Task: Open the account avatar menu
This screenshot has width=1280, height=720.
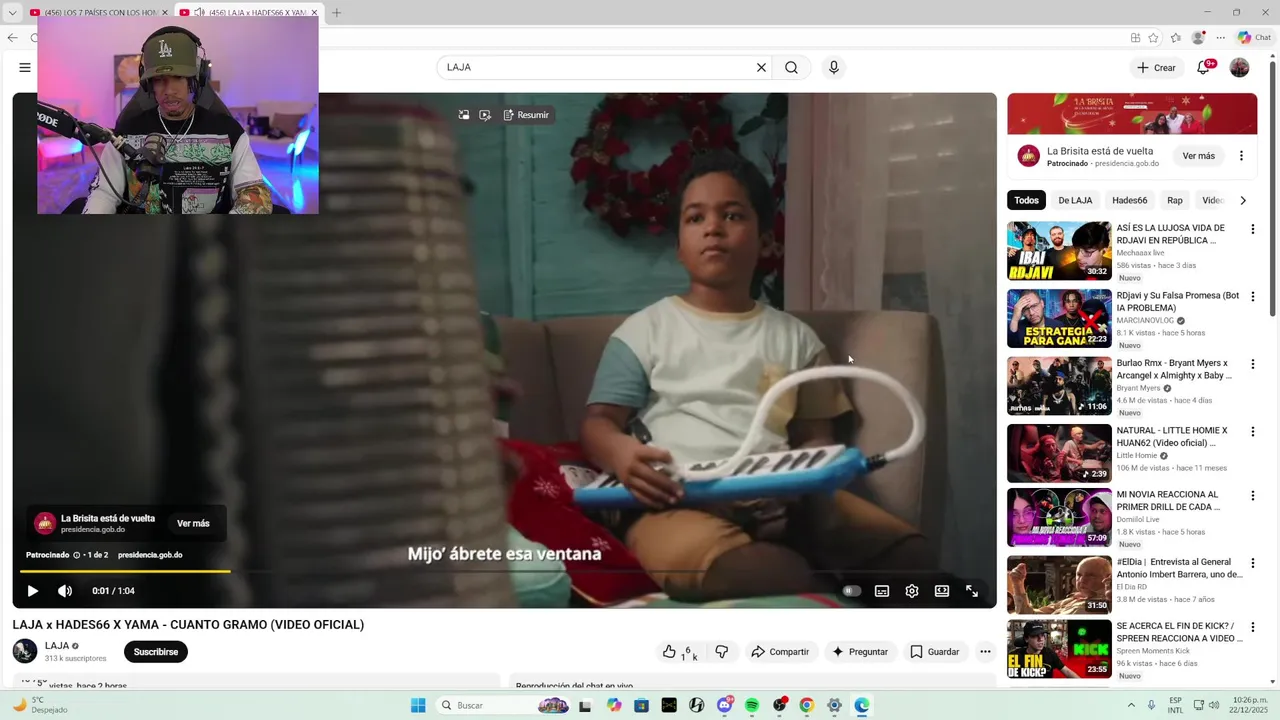Action: pyautogui.click(x=1239, y=68)
